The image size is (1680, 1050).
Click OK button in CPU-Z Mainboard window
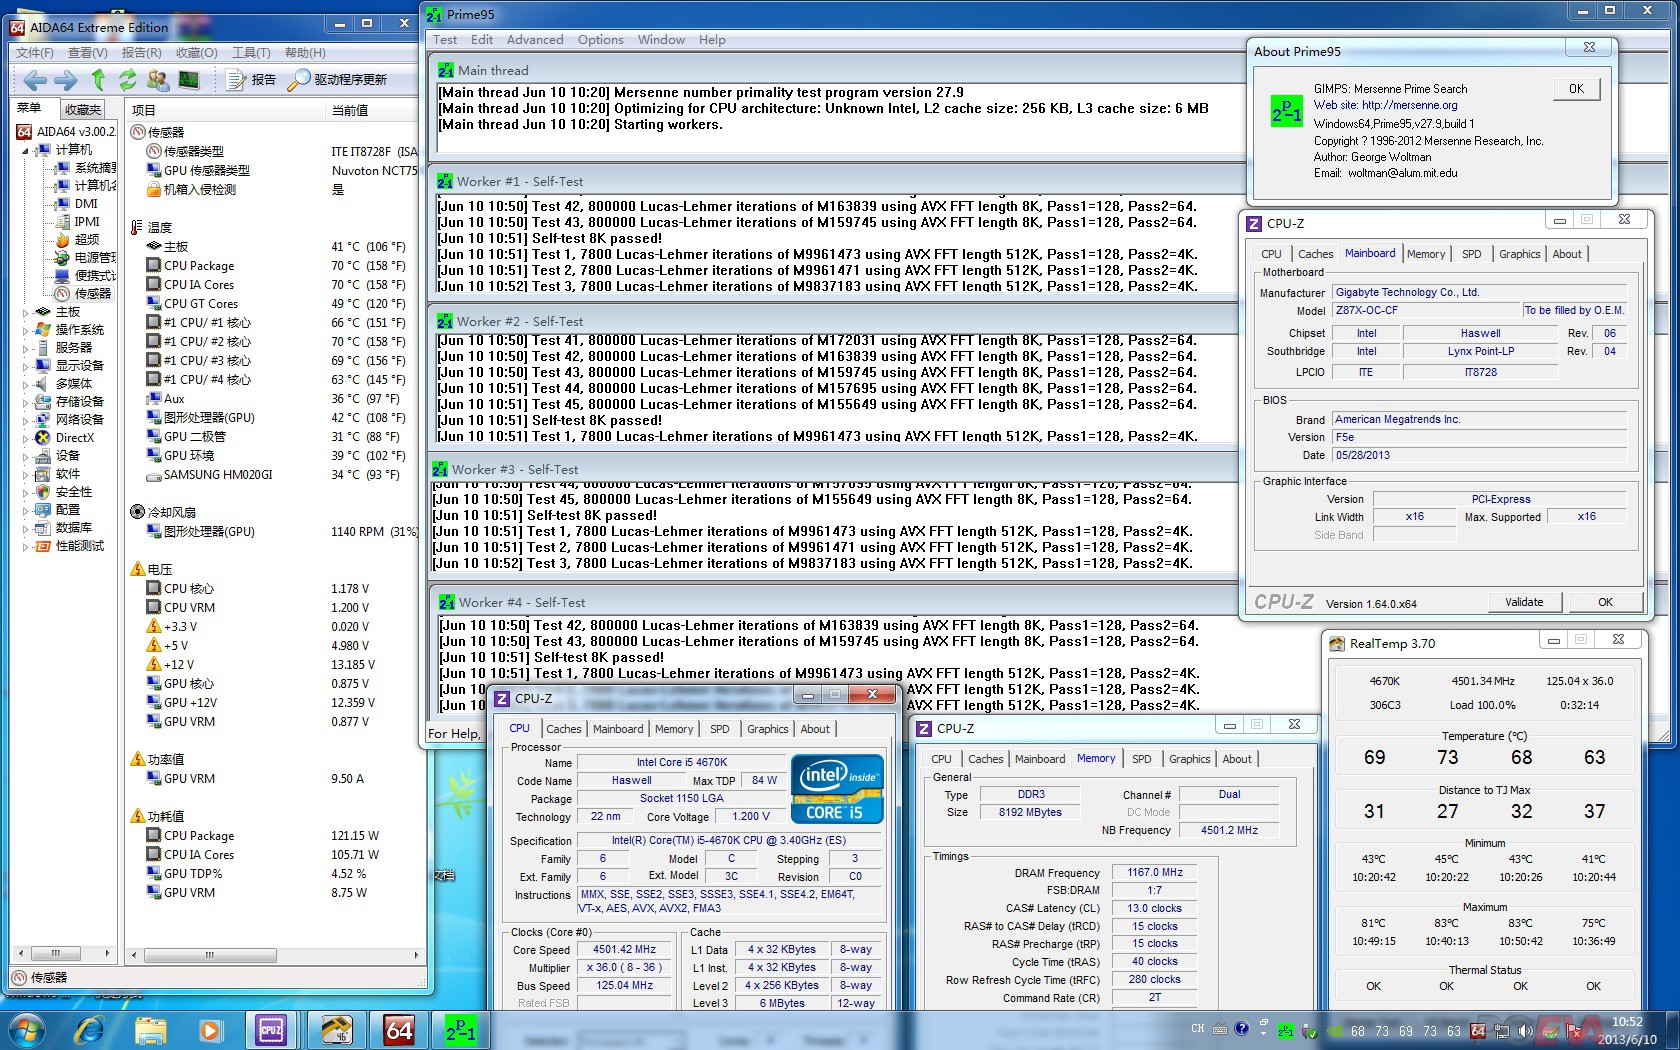pyautogui.click(x=1605, y=602)
